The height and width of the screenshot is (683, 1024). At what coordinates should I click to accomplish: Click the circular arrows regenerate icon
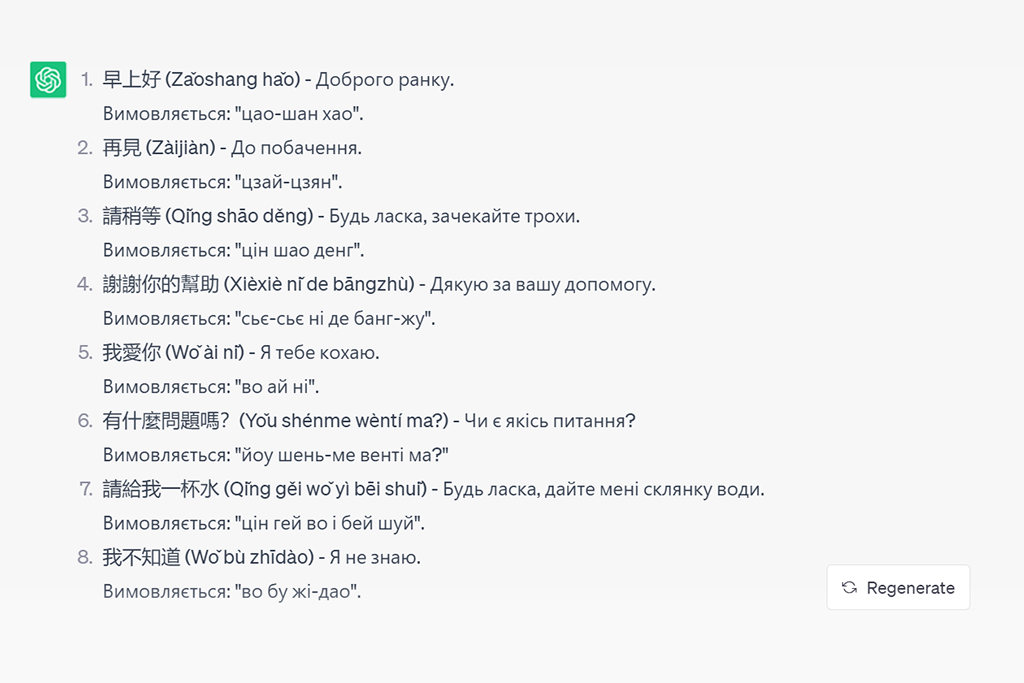[x=850, y=588]
